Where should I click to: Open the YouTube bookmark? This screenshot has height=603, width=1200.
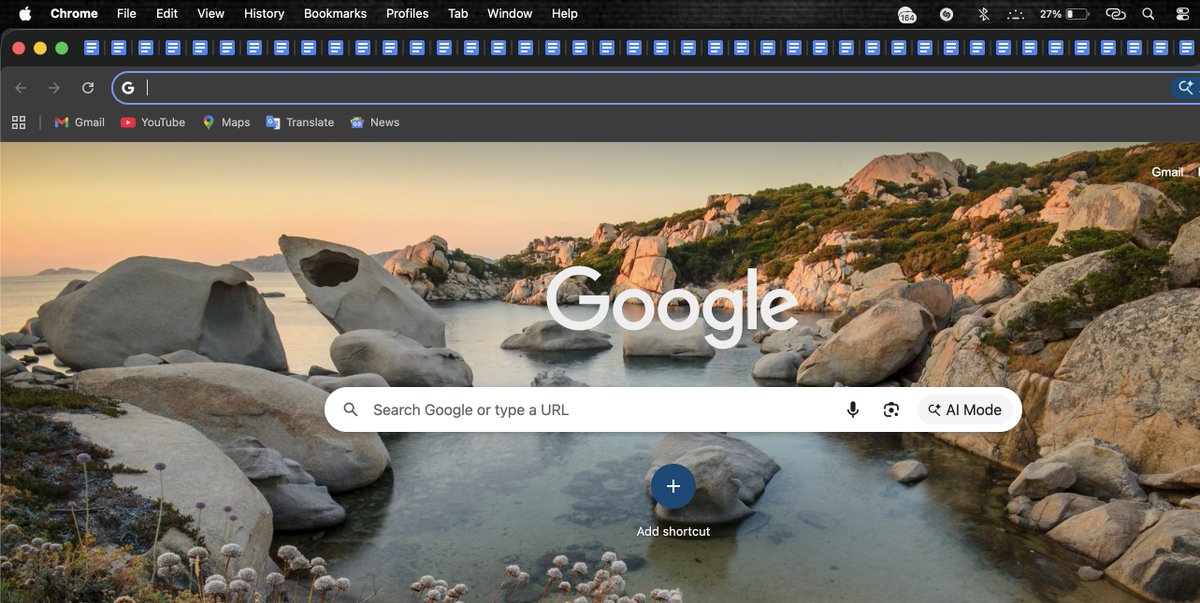(153, 122)
